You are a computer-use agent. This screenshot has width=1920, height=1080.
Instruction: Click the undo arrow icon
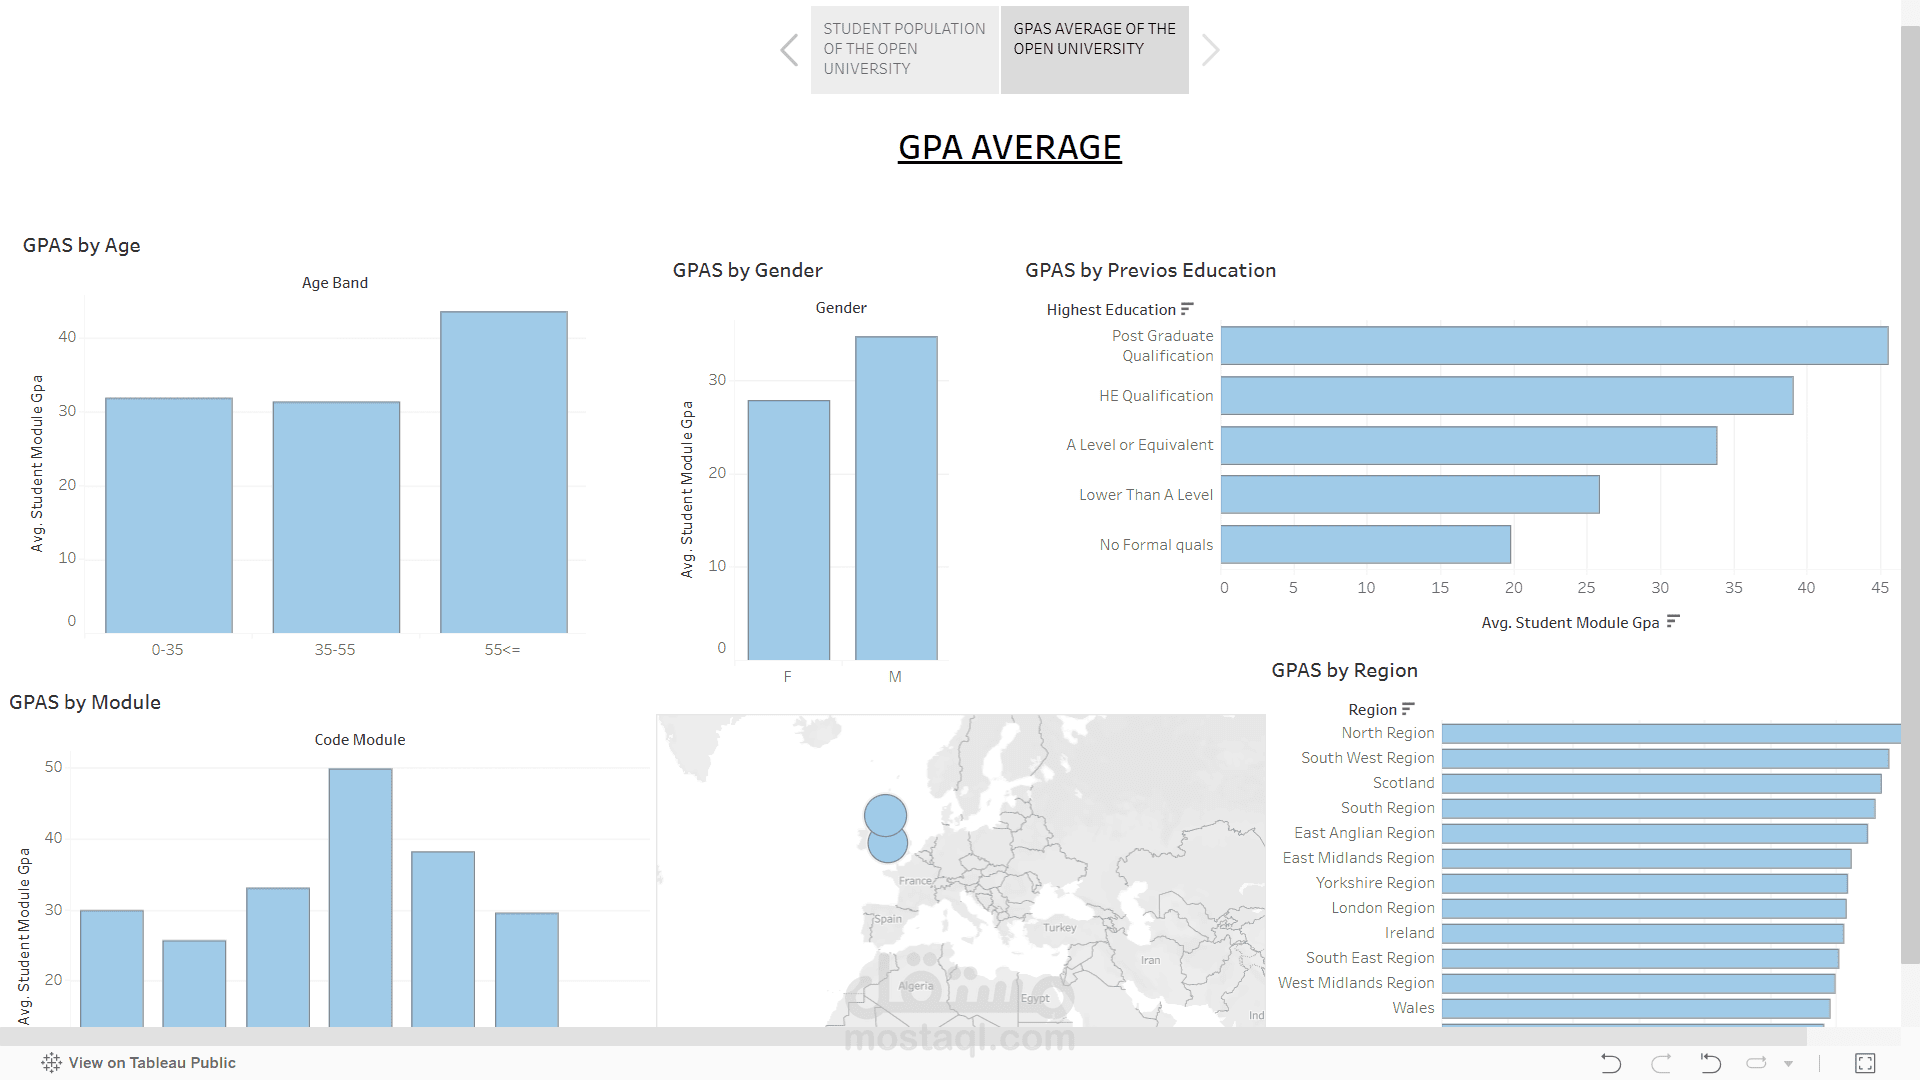coord(1610,1063)
